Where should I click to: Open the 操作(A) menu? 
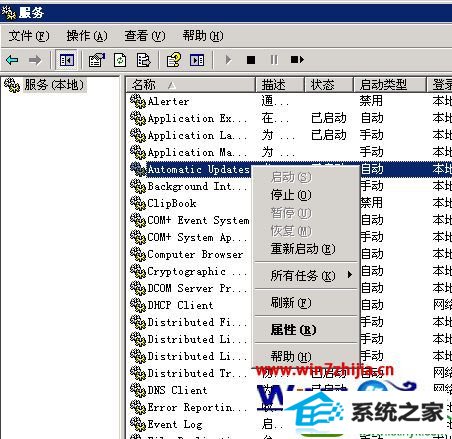coord(87,36)
